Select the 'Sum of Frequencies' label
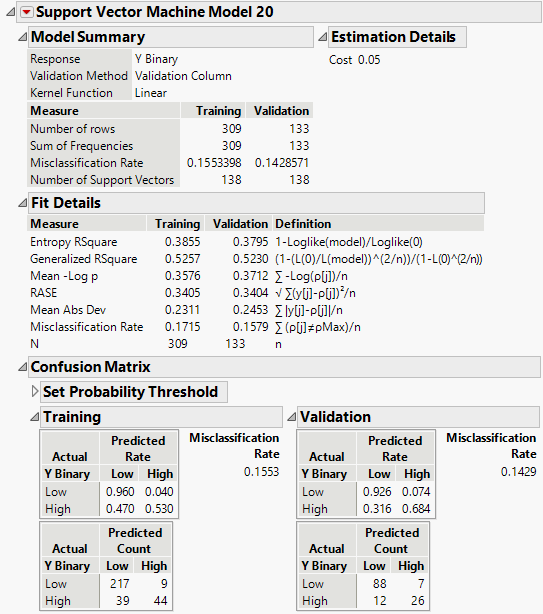Image resolution: width=543 pixels, height=614 pixels. [82, 146]
